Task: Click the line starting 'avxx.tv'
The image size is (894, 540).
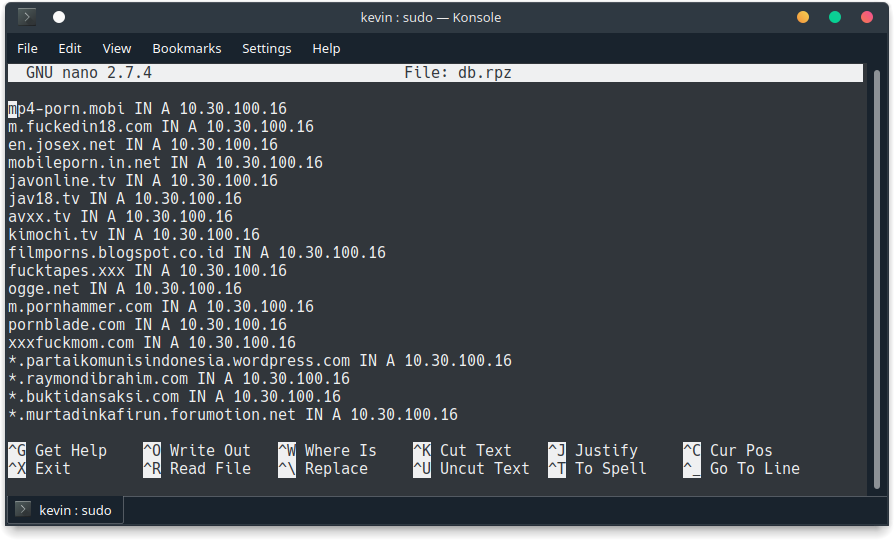Action: point(120,216)
